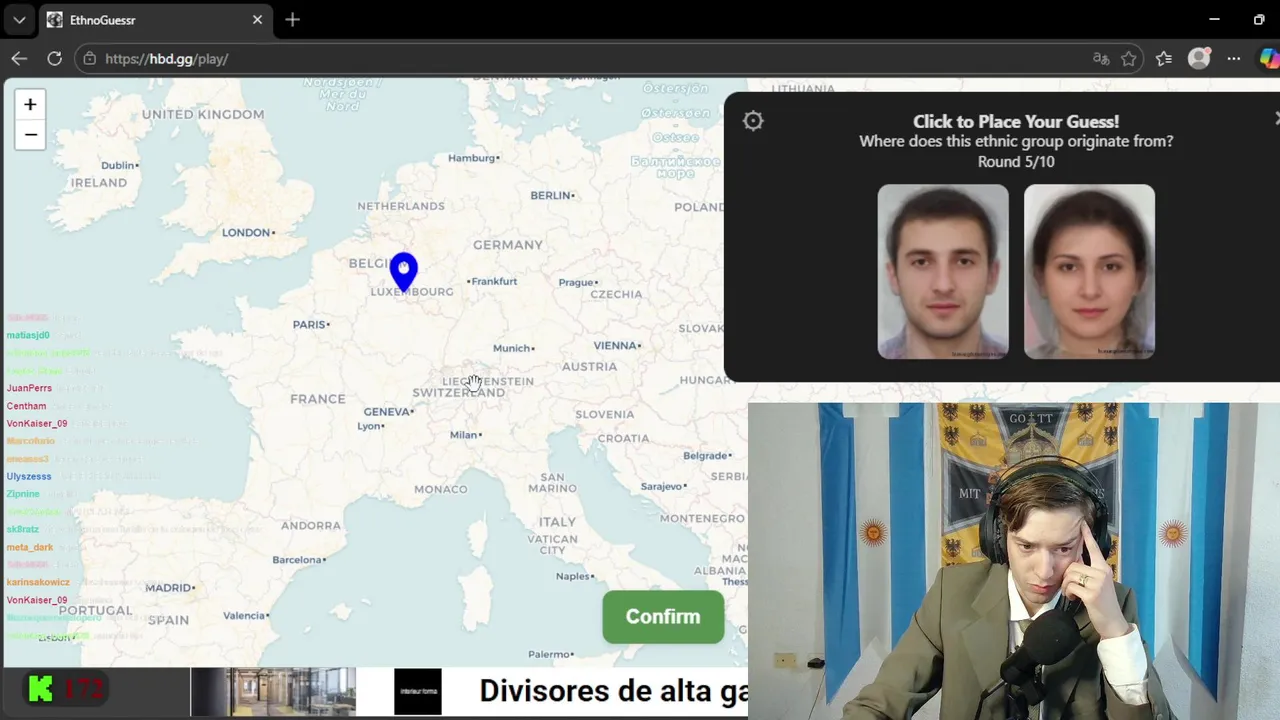Click chat user sk8ratz

(x=23, y=529)
